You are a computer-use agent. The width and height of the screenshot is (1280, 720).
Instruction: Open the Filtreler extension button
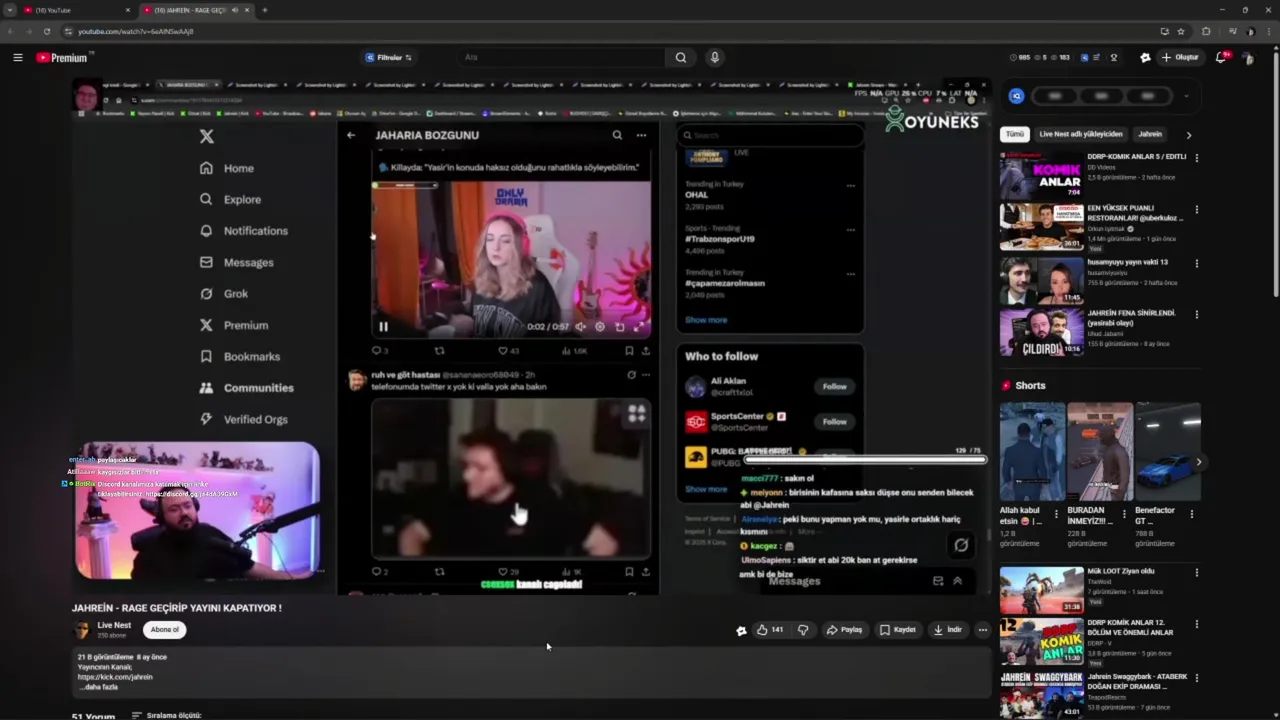(389, 57)
